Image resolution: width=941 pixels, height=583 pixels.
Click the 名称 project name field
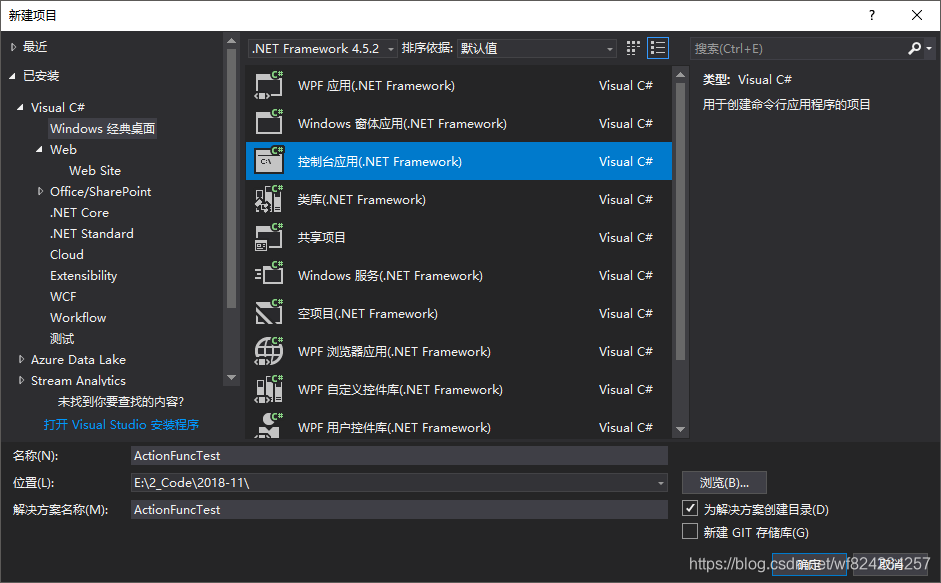coord(399,456)
